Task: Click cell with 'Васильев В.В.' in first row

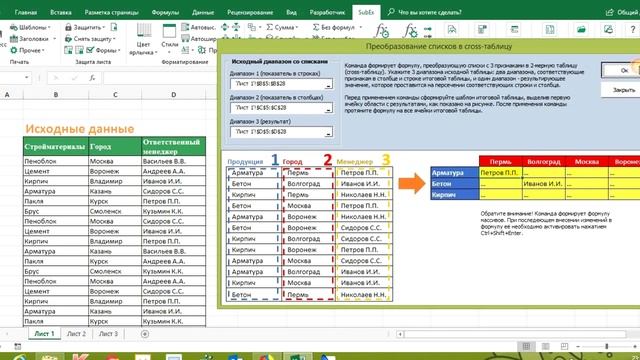Action: 173,161
